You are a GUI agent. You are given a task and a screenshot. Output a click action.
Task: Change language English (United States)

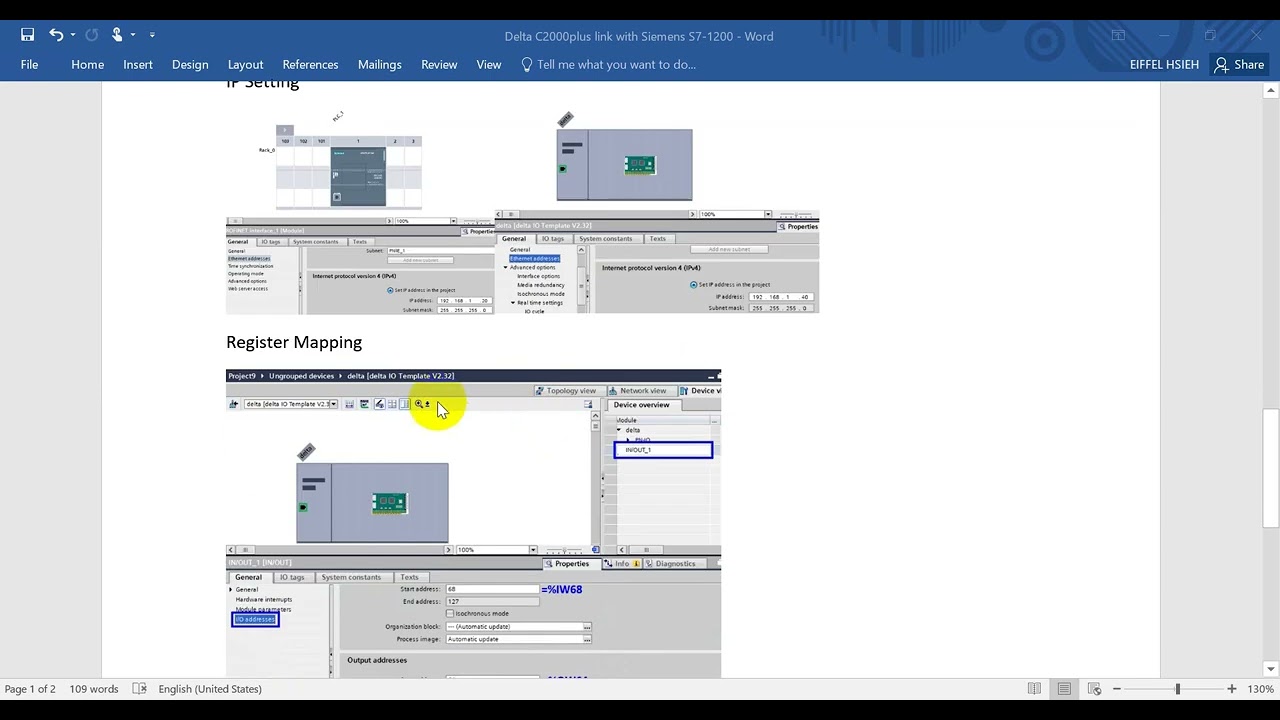(x=210, y=689)
